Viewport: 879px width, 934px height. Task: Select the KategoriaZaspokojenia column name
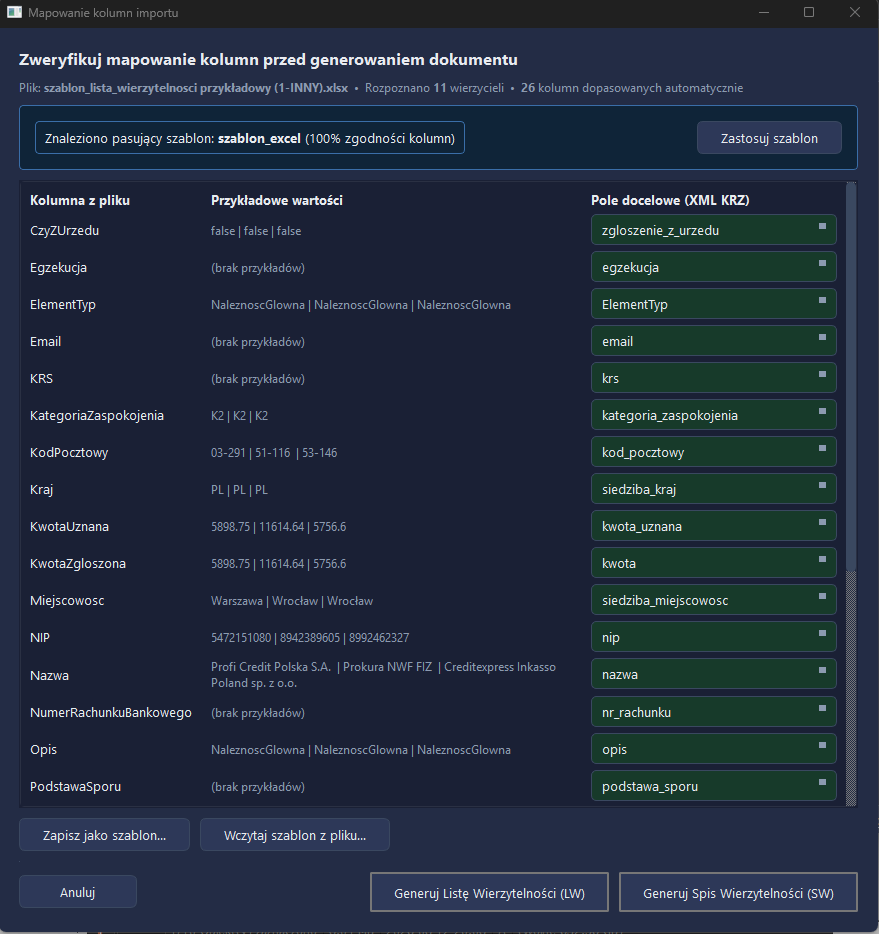coord(96,415)
